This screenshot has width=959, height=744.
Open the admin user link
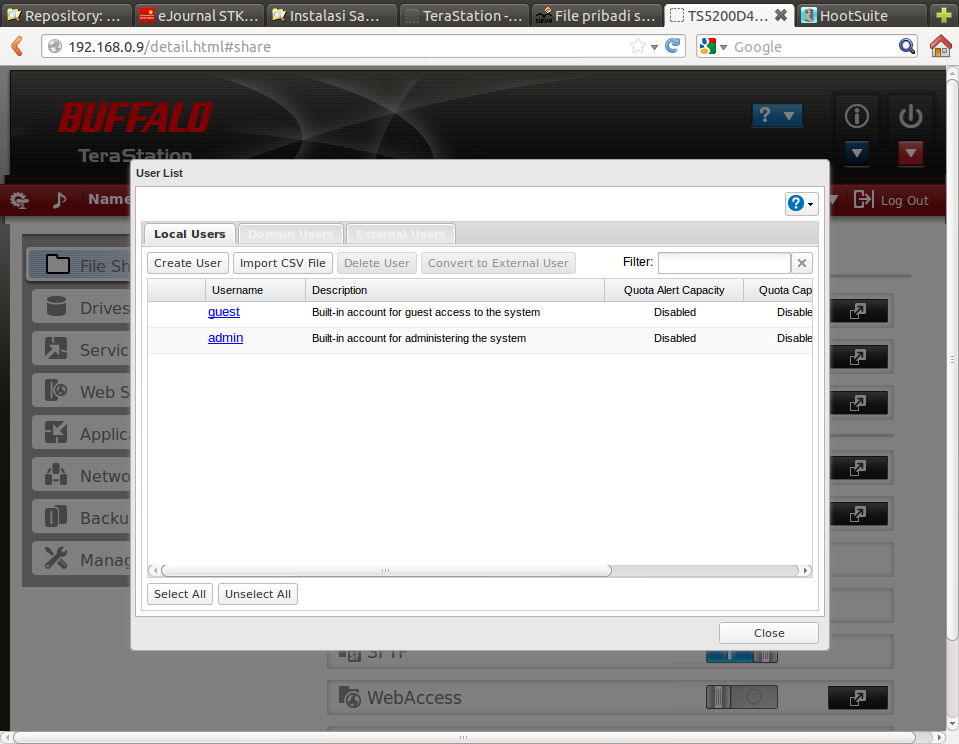[225, 338]
